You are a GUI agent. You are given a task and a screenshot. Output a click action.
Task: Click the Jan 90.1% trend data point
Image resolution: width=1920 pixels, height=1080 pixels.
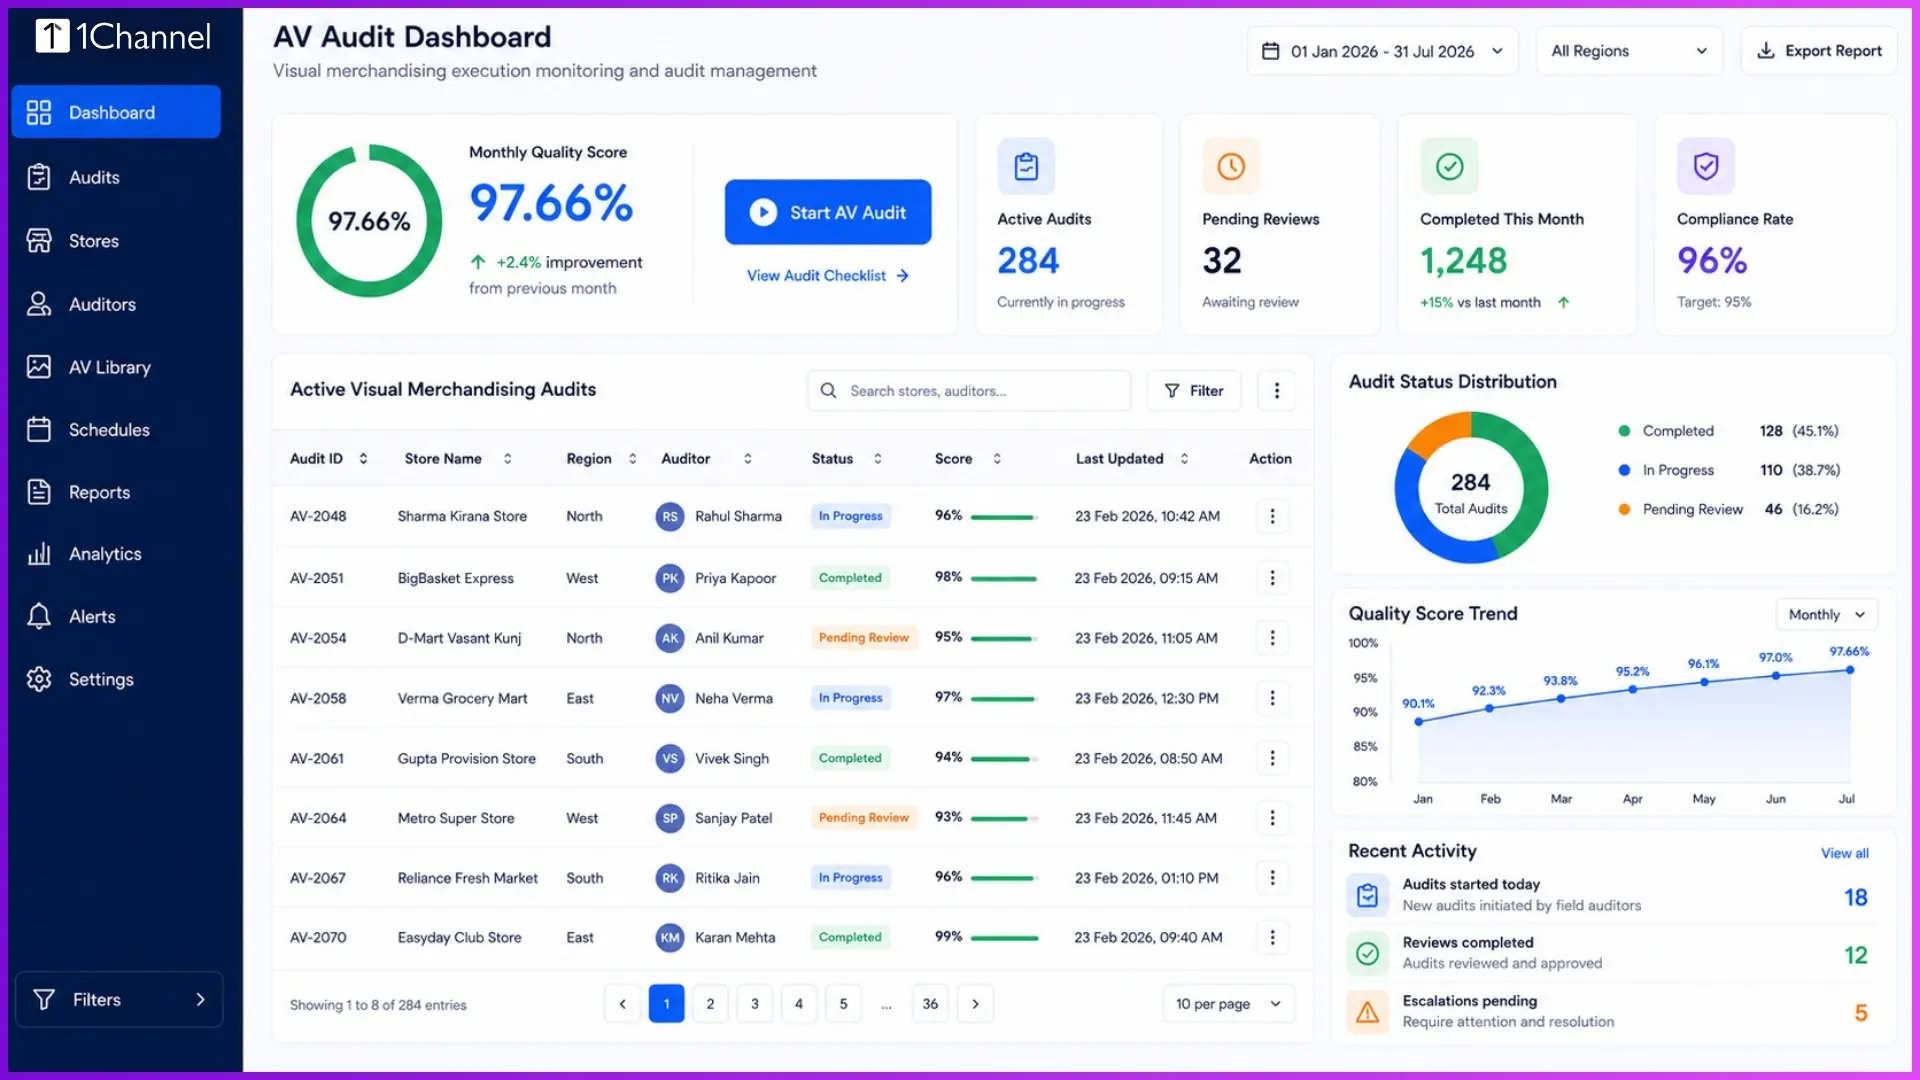click(1418, 721)
